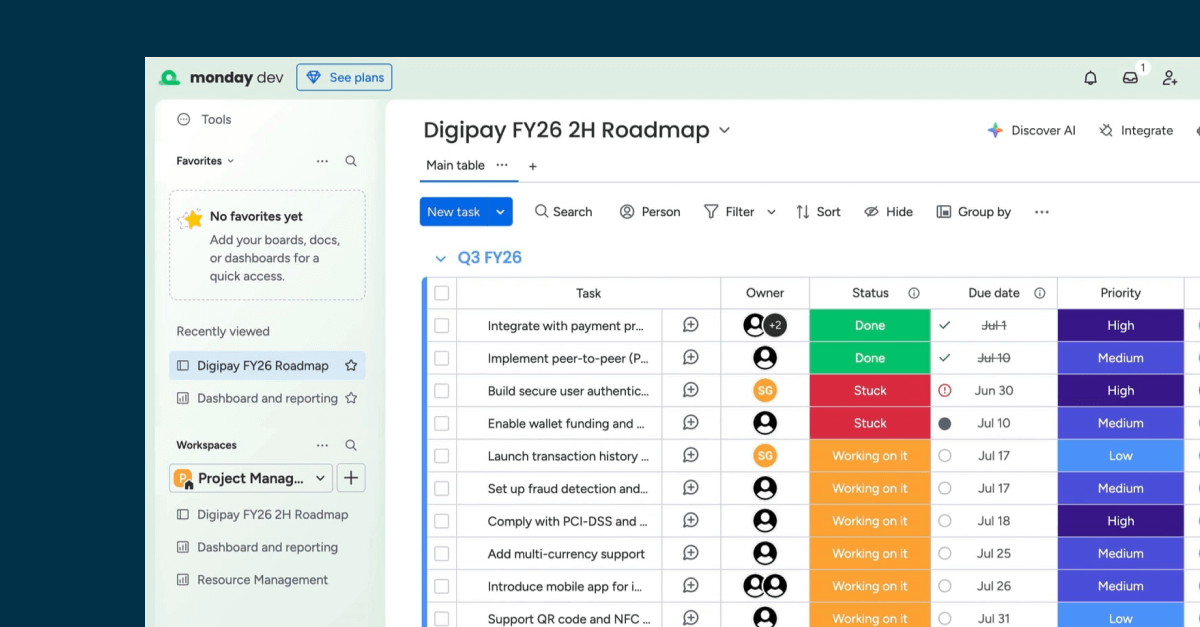Open Sort options
The image size is (1200, 627).
(818, 211)
